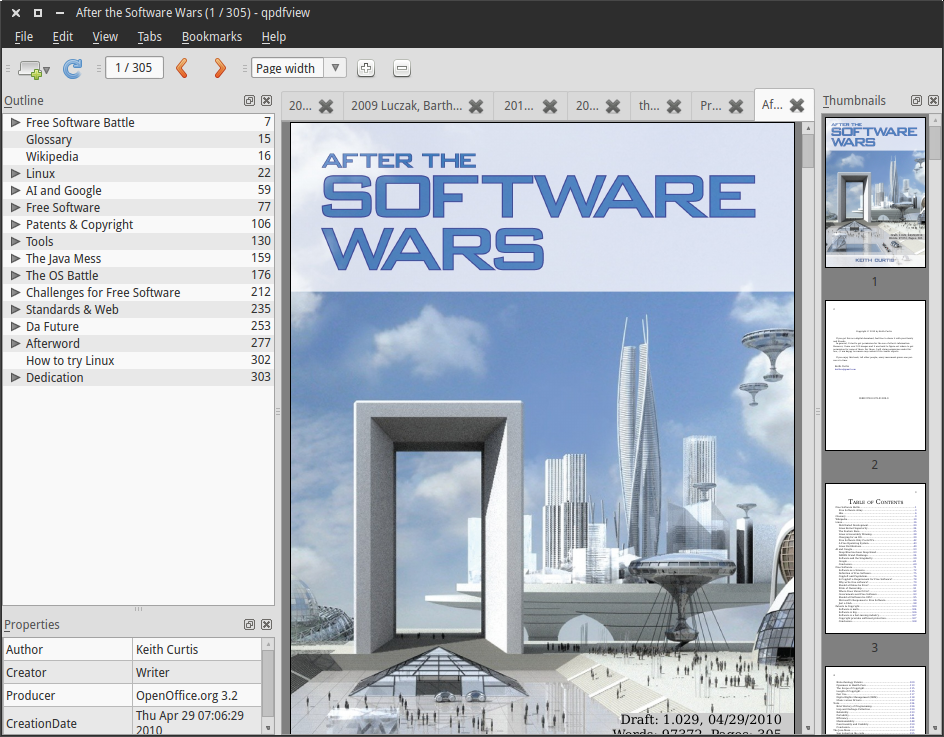The image size is (944, 737).
Task: Click the page number field
Action: [134, 67]
